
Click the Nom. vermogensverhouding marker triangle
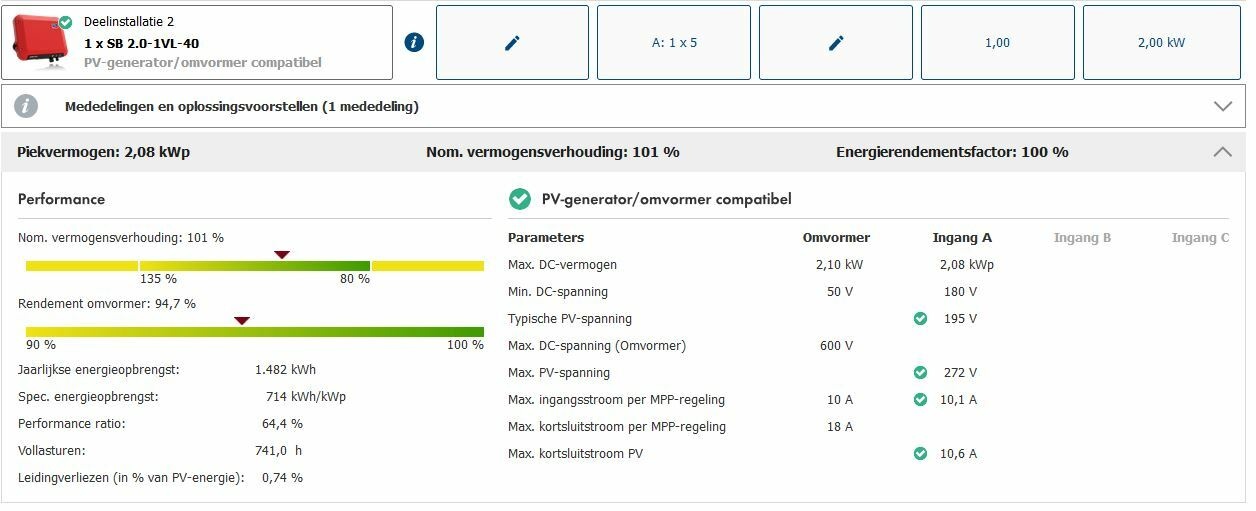tap(282, 255)
